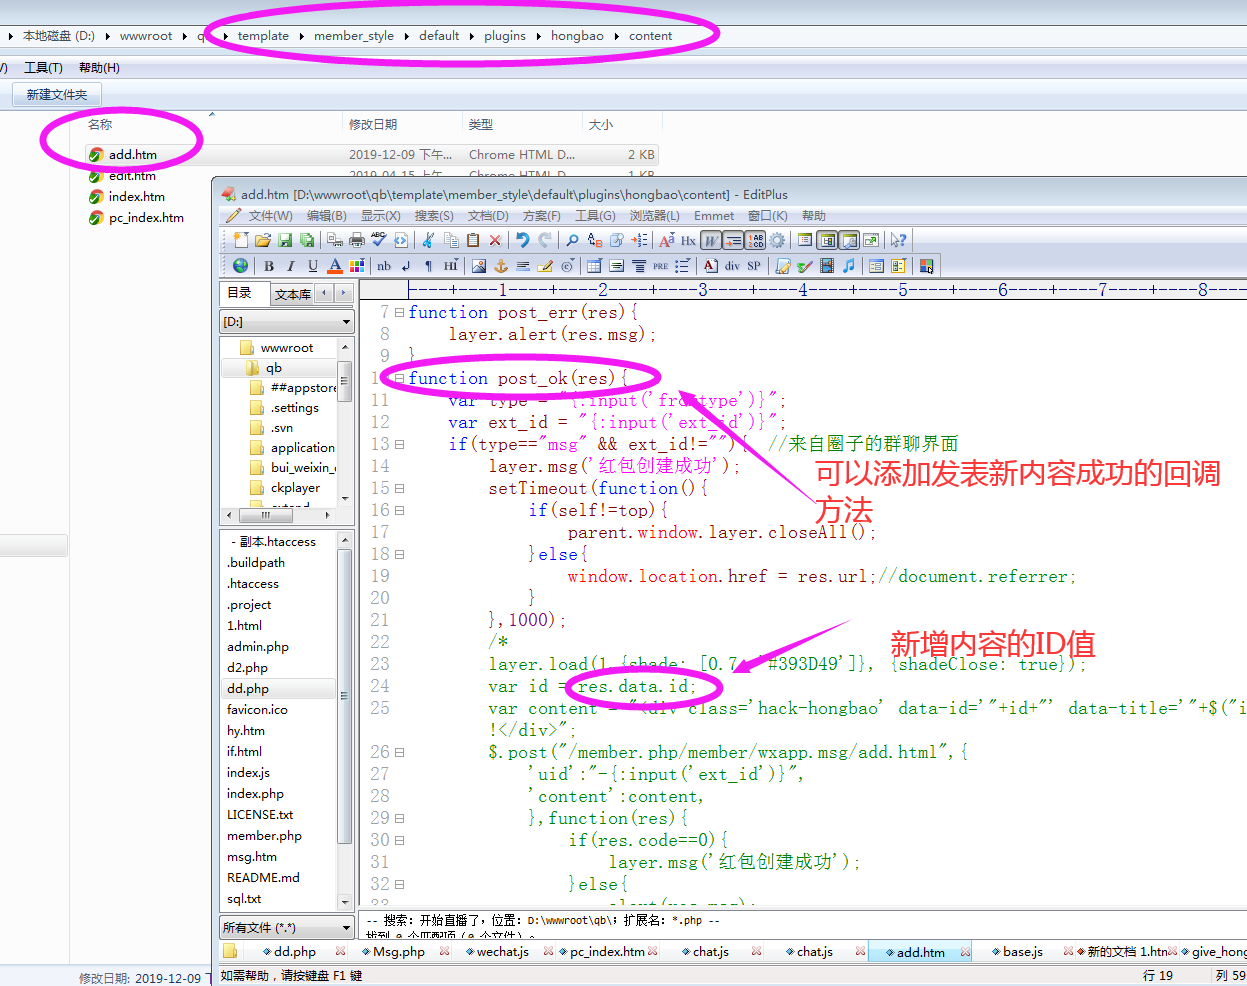The width and height of the screenshot is (1247, 986).
Task: Toggle the word wrap W button
Action: coord(710,240)
